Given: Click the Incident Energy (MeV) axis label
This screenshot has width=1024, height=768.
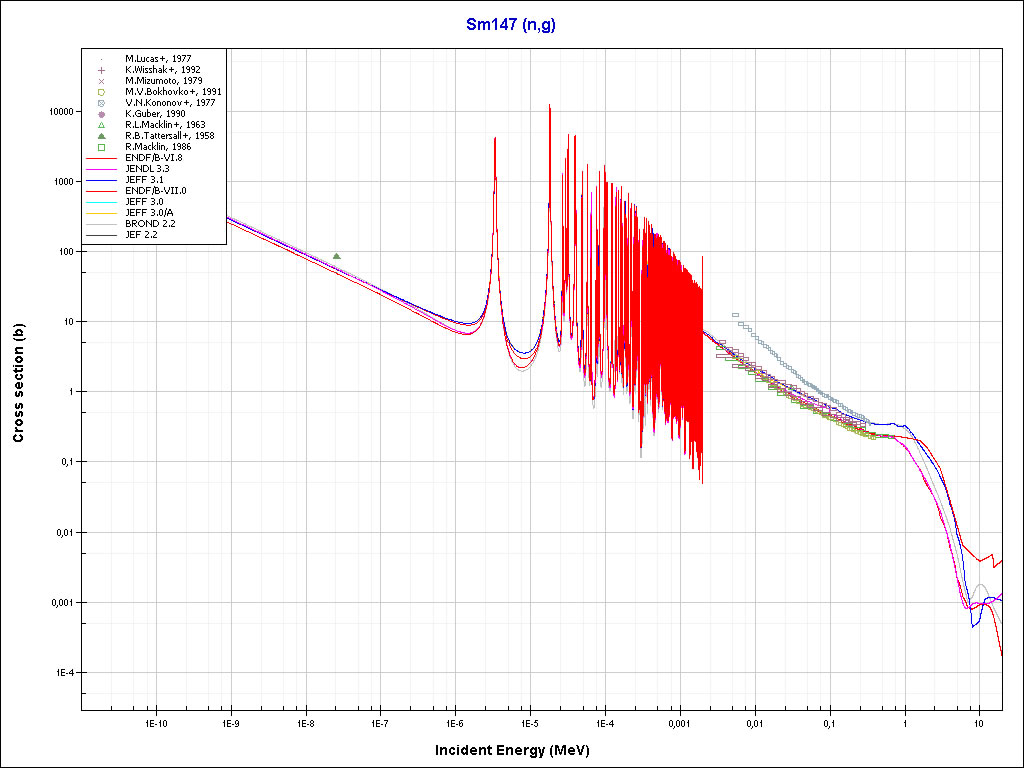Looking at the screenshot, I should tap(519, 750).
